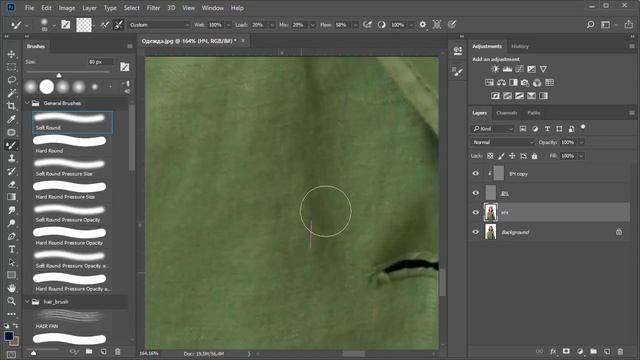
Task: Select the Zoom tool in toolbar
Action: tap(11, 301)
